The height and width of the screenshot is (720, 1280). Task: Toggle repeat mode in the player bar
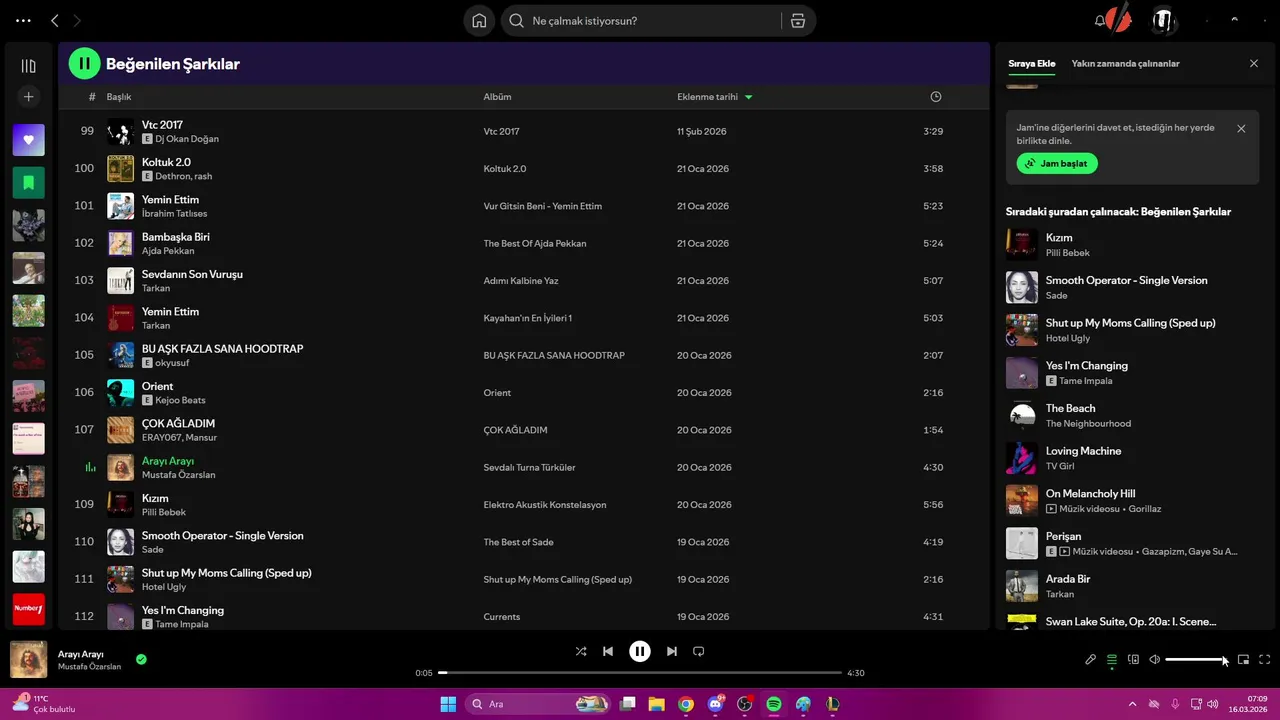coord(699,651)
